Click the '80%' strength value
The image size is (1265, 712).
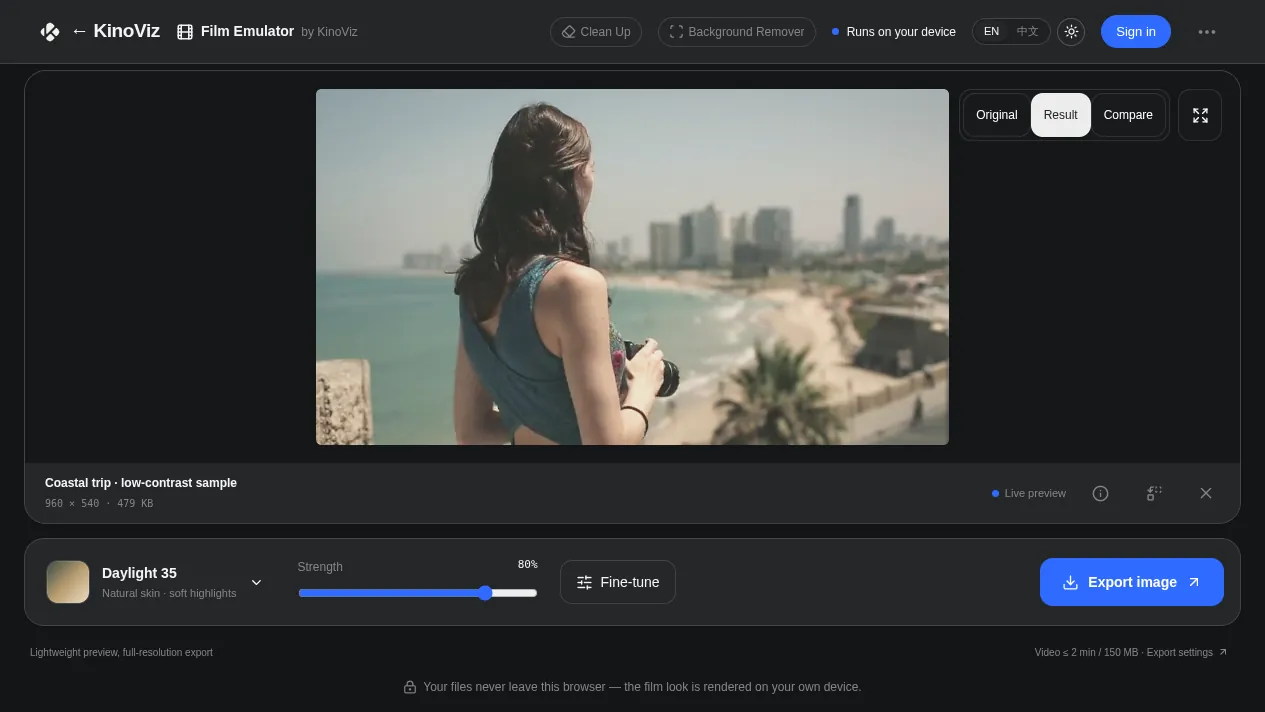pos(527,565)
